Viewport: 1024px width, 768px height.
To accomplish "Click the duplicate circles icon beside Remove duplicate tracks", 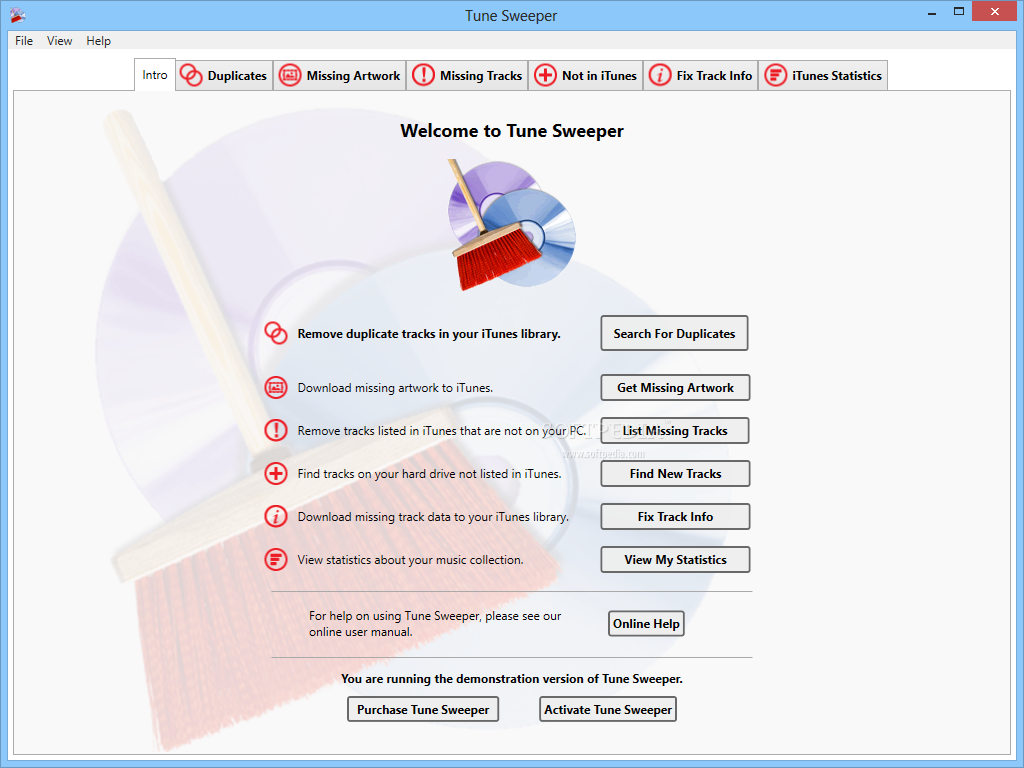I will coord(276,333).
